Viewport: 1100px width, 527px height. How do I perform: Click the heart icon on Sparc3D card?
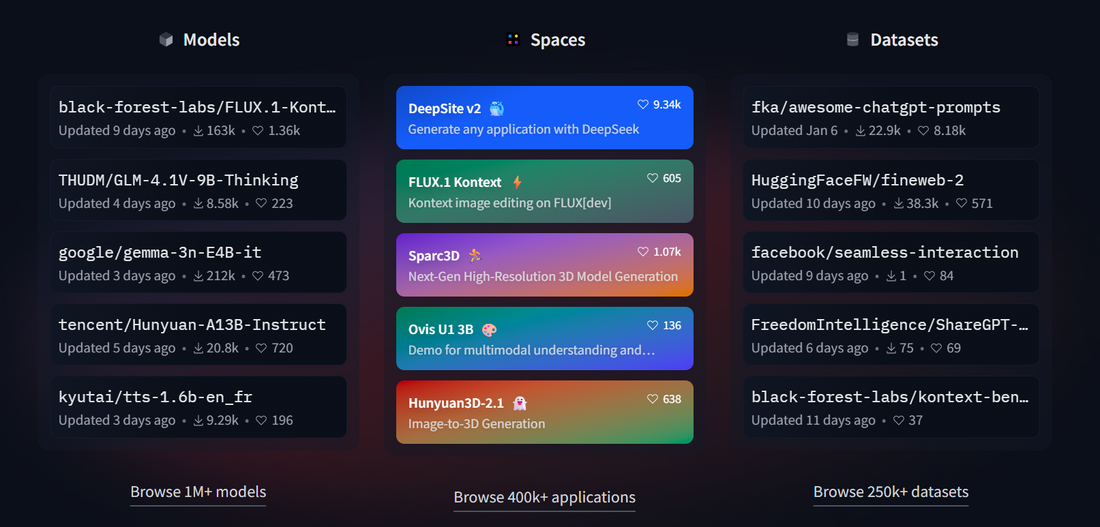tap(644, 252)
